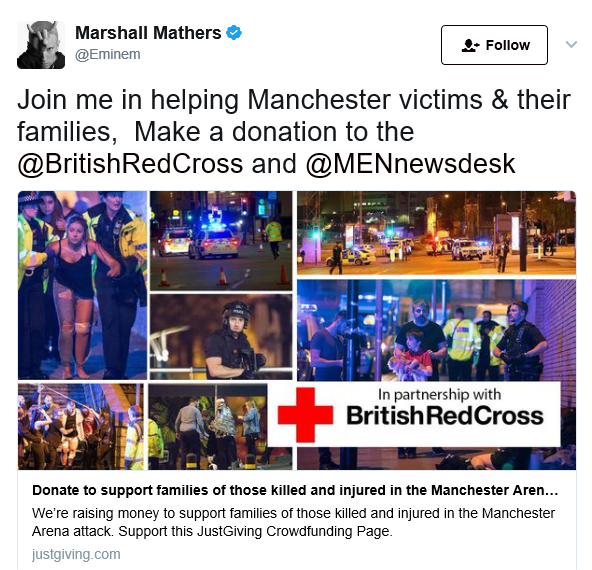Screen dimensions: 592x570
Task: Open photo of police cars with cones
Action: click(x=221, y=240)
